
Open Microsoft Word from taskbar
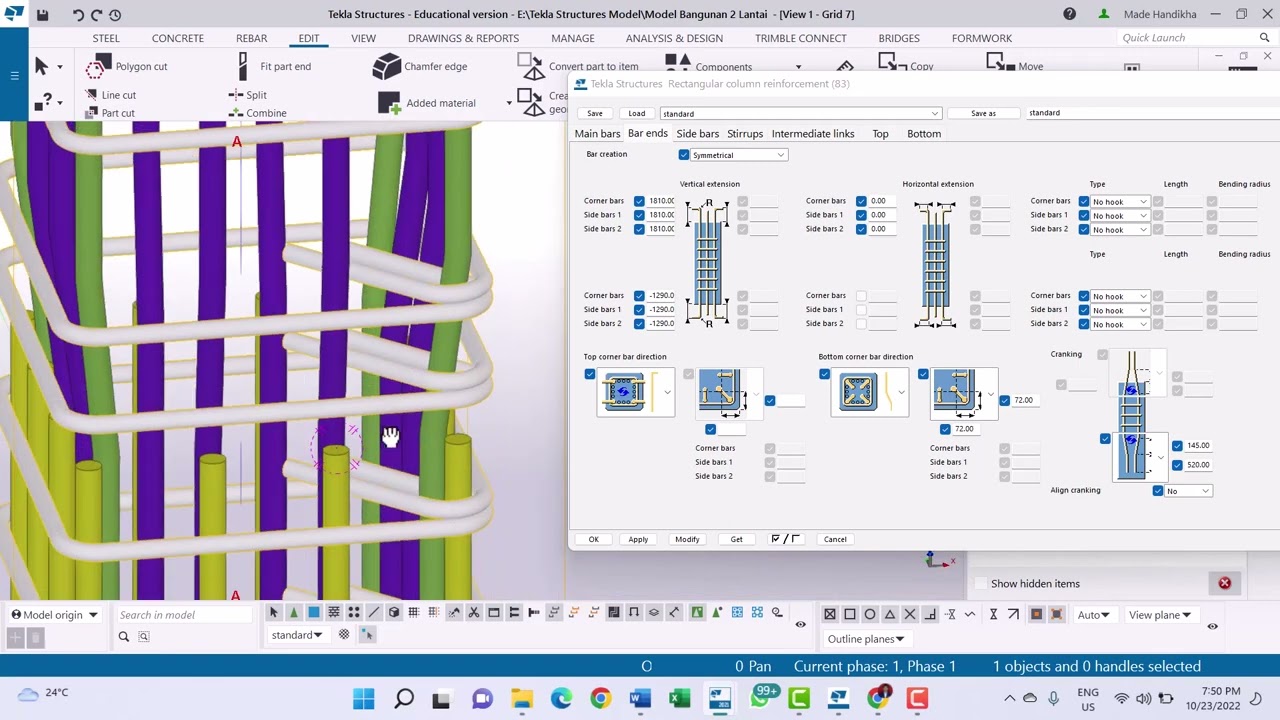640,698
